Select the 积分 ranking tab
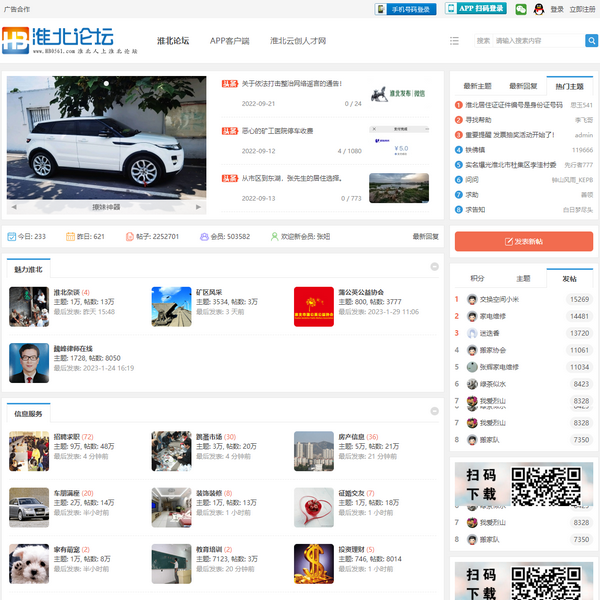The image size is (600, 600). click(x=477, y=279)
